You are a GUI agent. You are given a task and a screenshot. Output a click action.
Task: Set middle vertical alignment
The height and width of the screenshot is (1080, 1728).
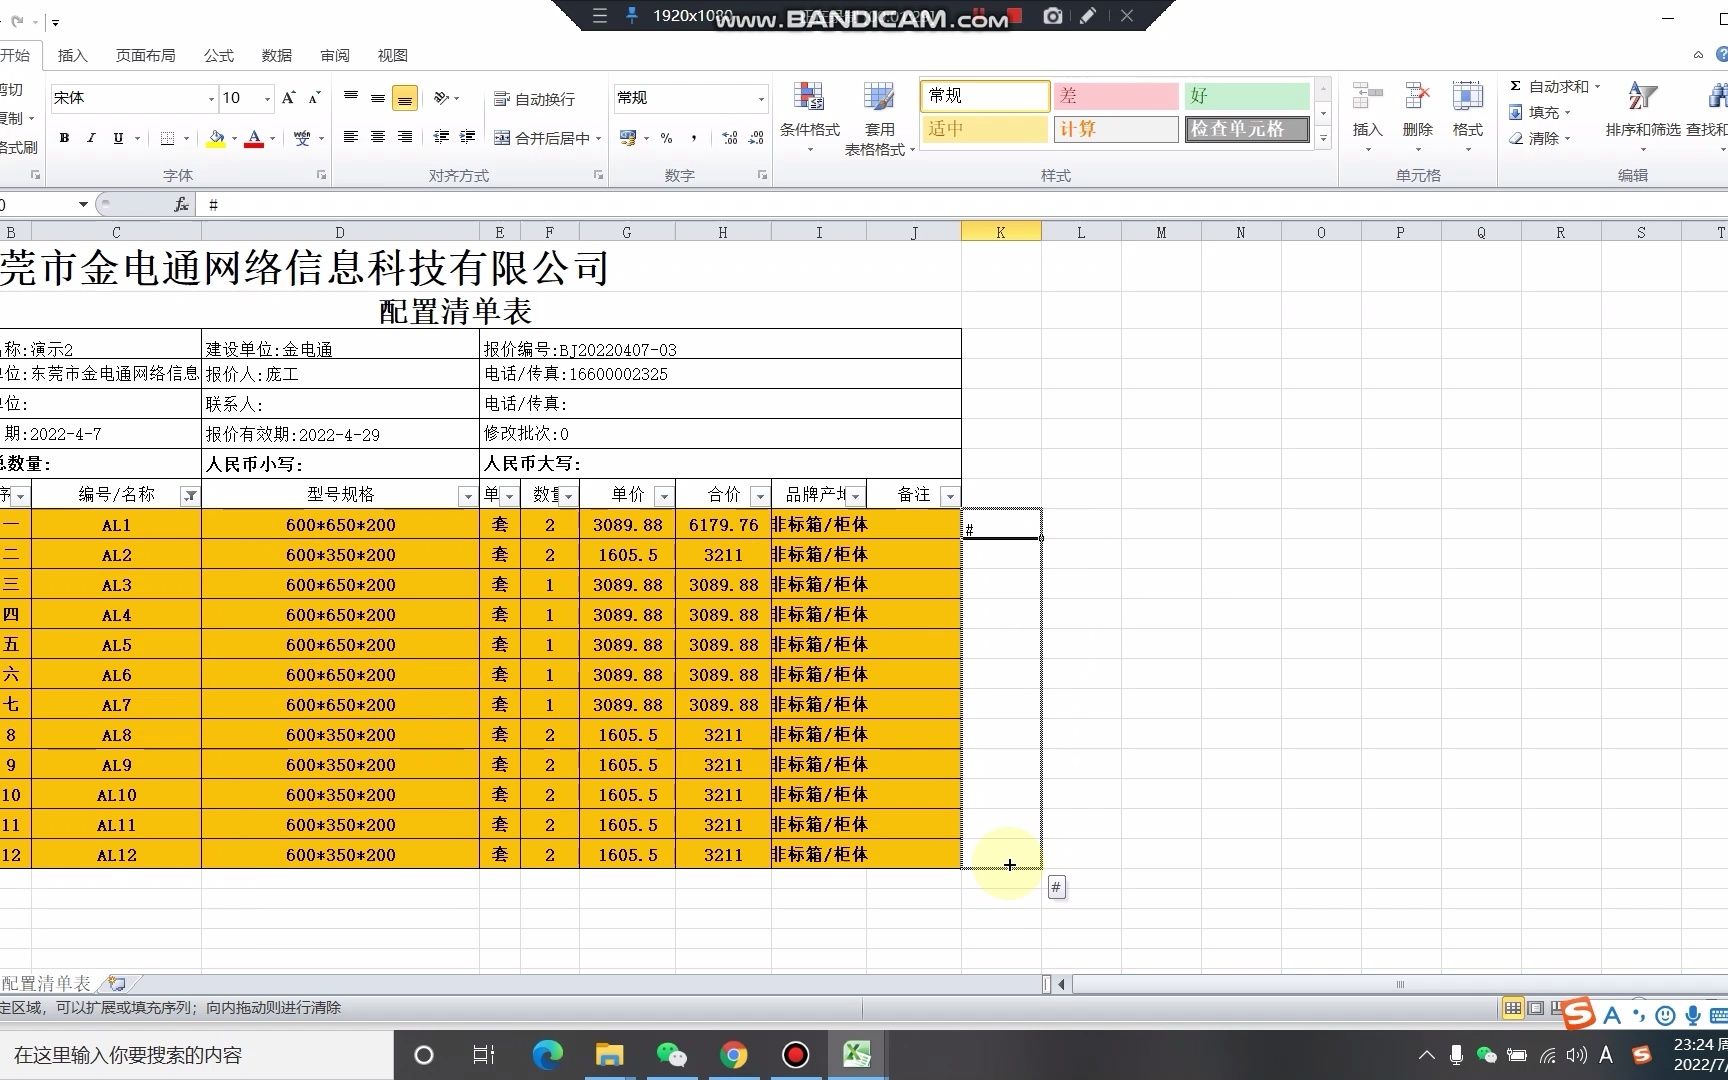[x=378, y=98]
